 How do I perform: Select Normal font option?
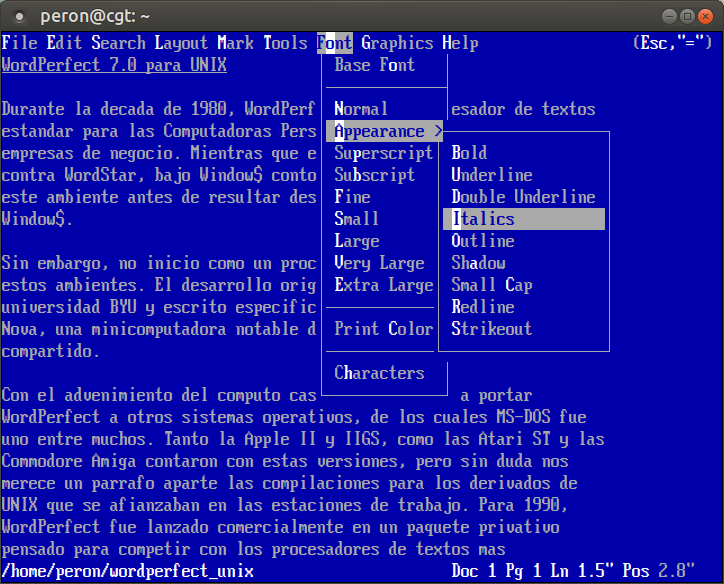361,109
